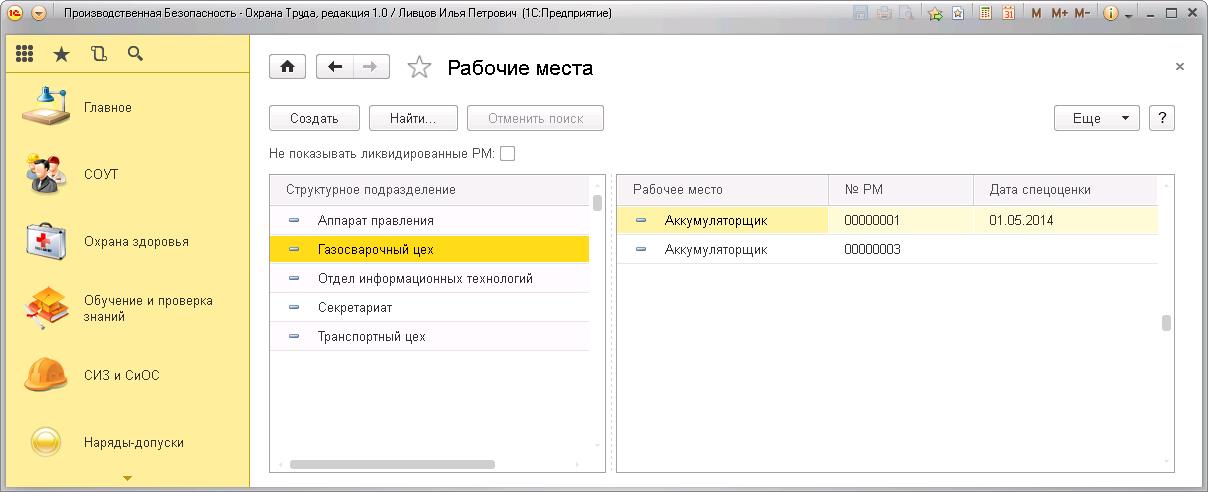The width and height of the screenshot is (1208, 492).
Task: Sort by the Дата спецоценки column header
Action: [1040, 190]
